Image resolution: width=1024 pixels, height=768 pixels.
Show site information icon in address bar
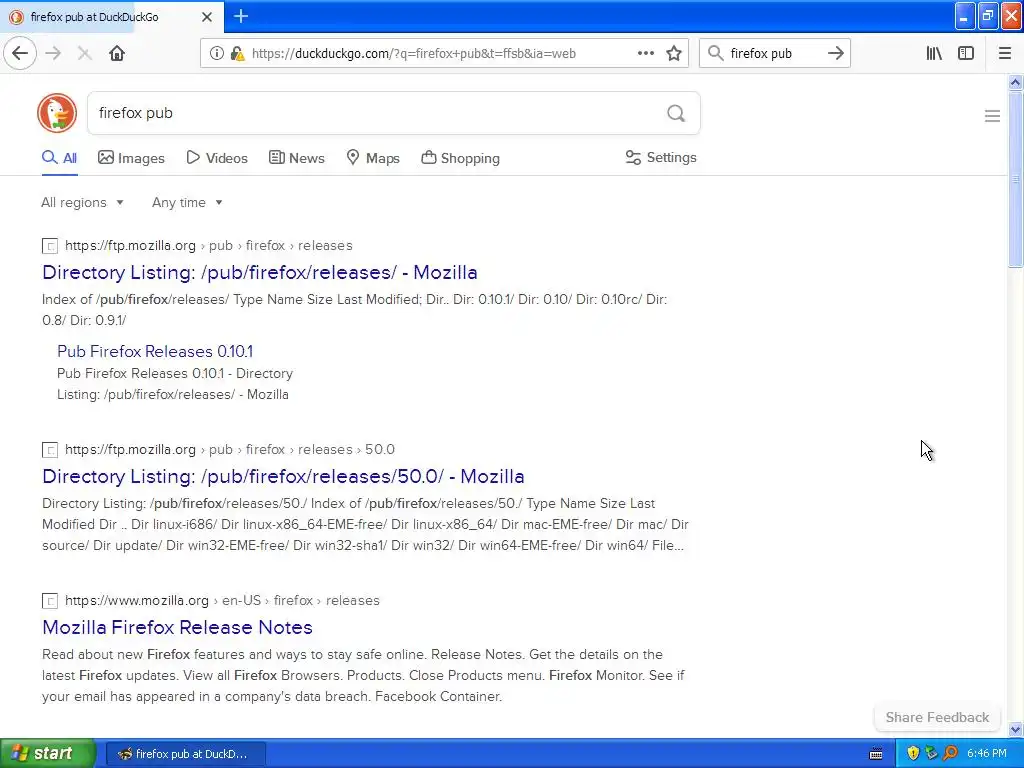click(x=216, y=54)
